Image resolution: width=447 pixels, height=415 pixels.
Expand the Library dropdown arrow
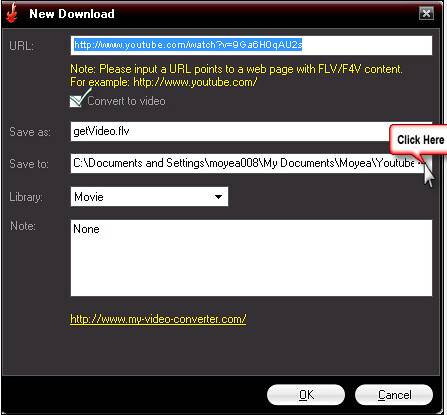pos(218,197)
